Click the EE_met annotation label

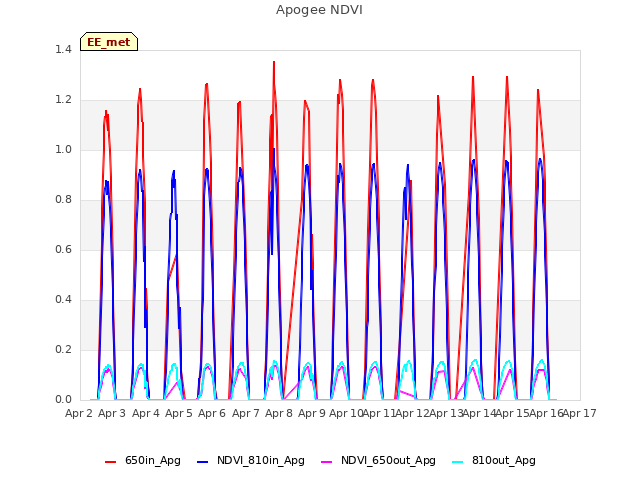click(109, 42)
